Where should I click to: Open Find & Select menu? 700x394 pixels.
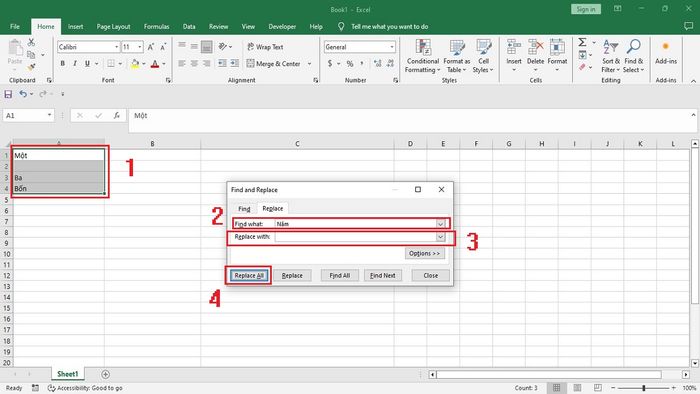pos(633,56)
